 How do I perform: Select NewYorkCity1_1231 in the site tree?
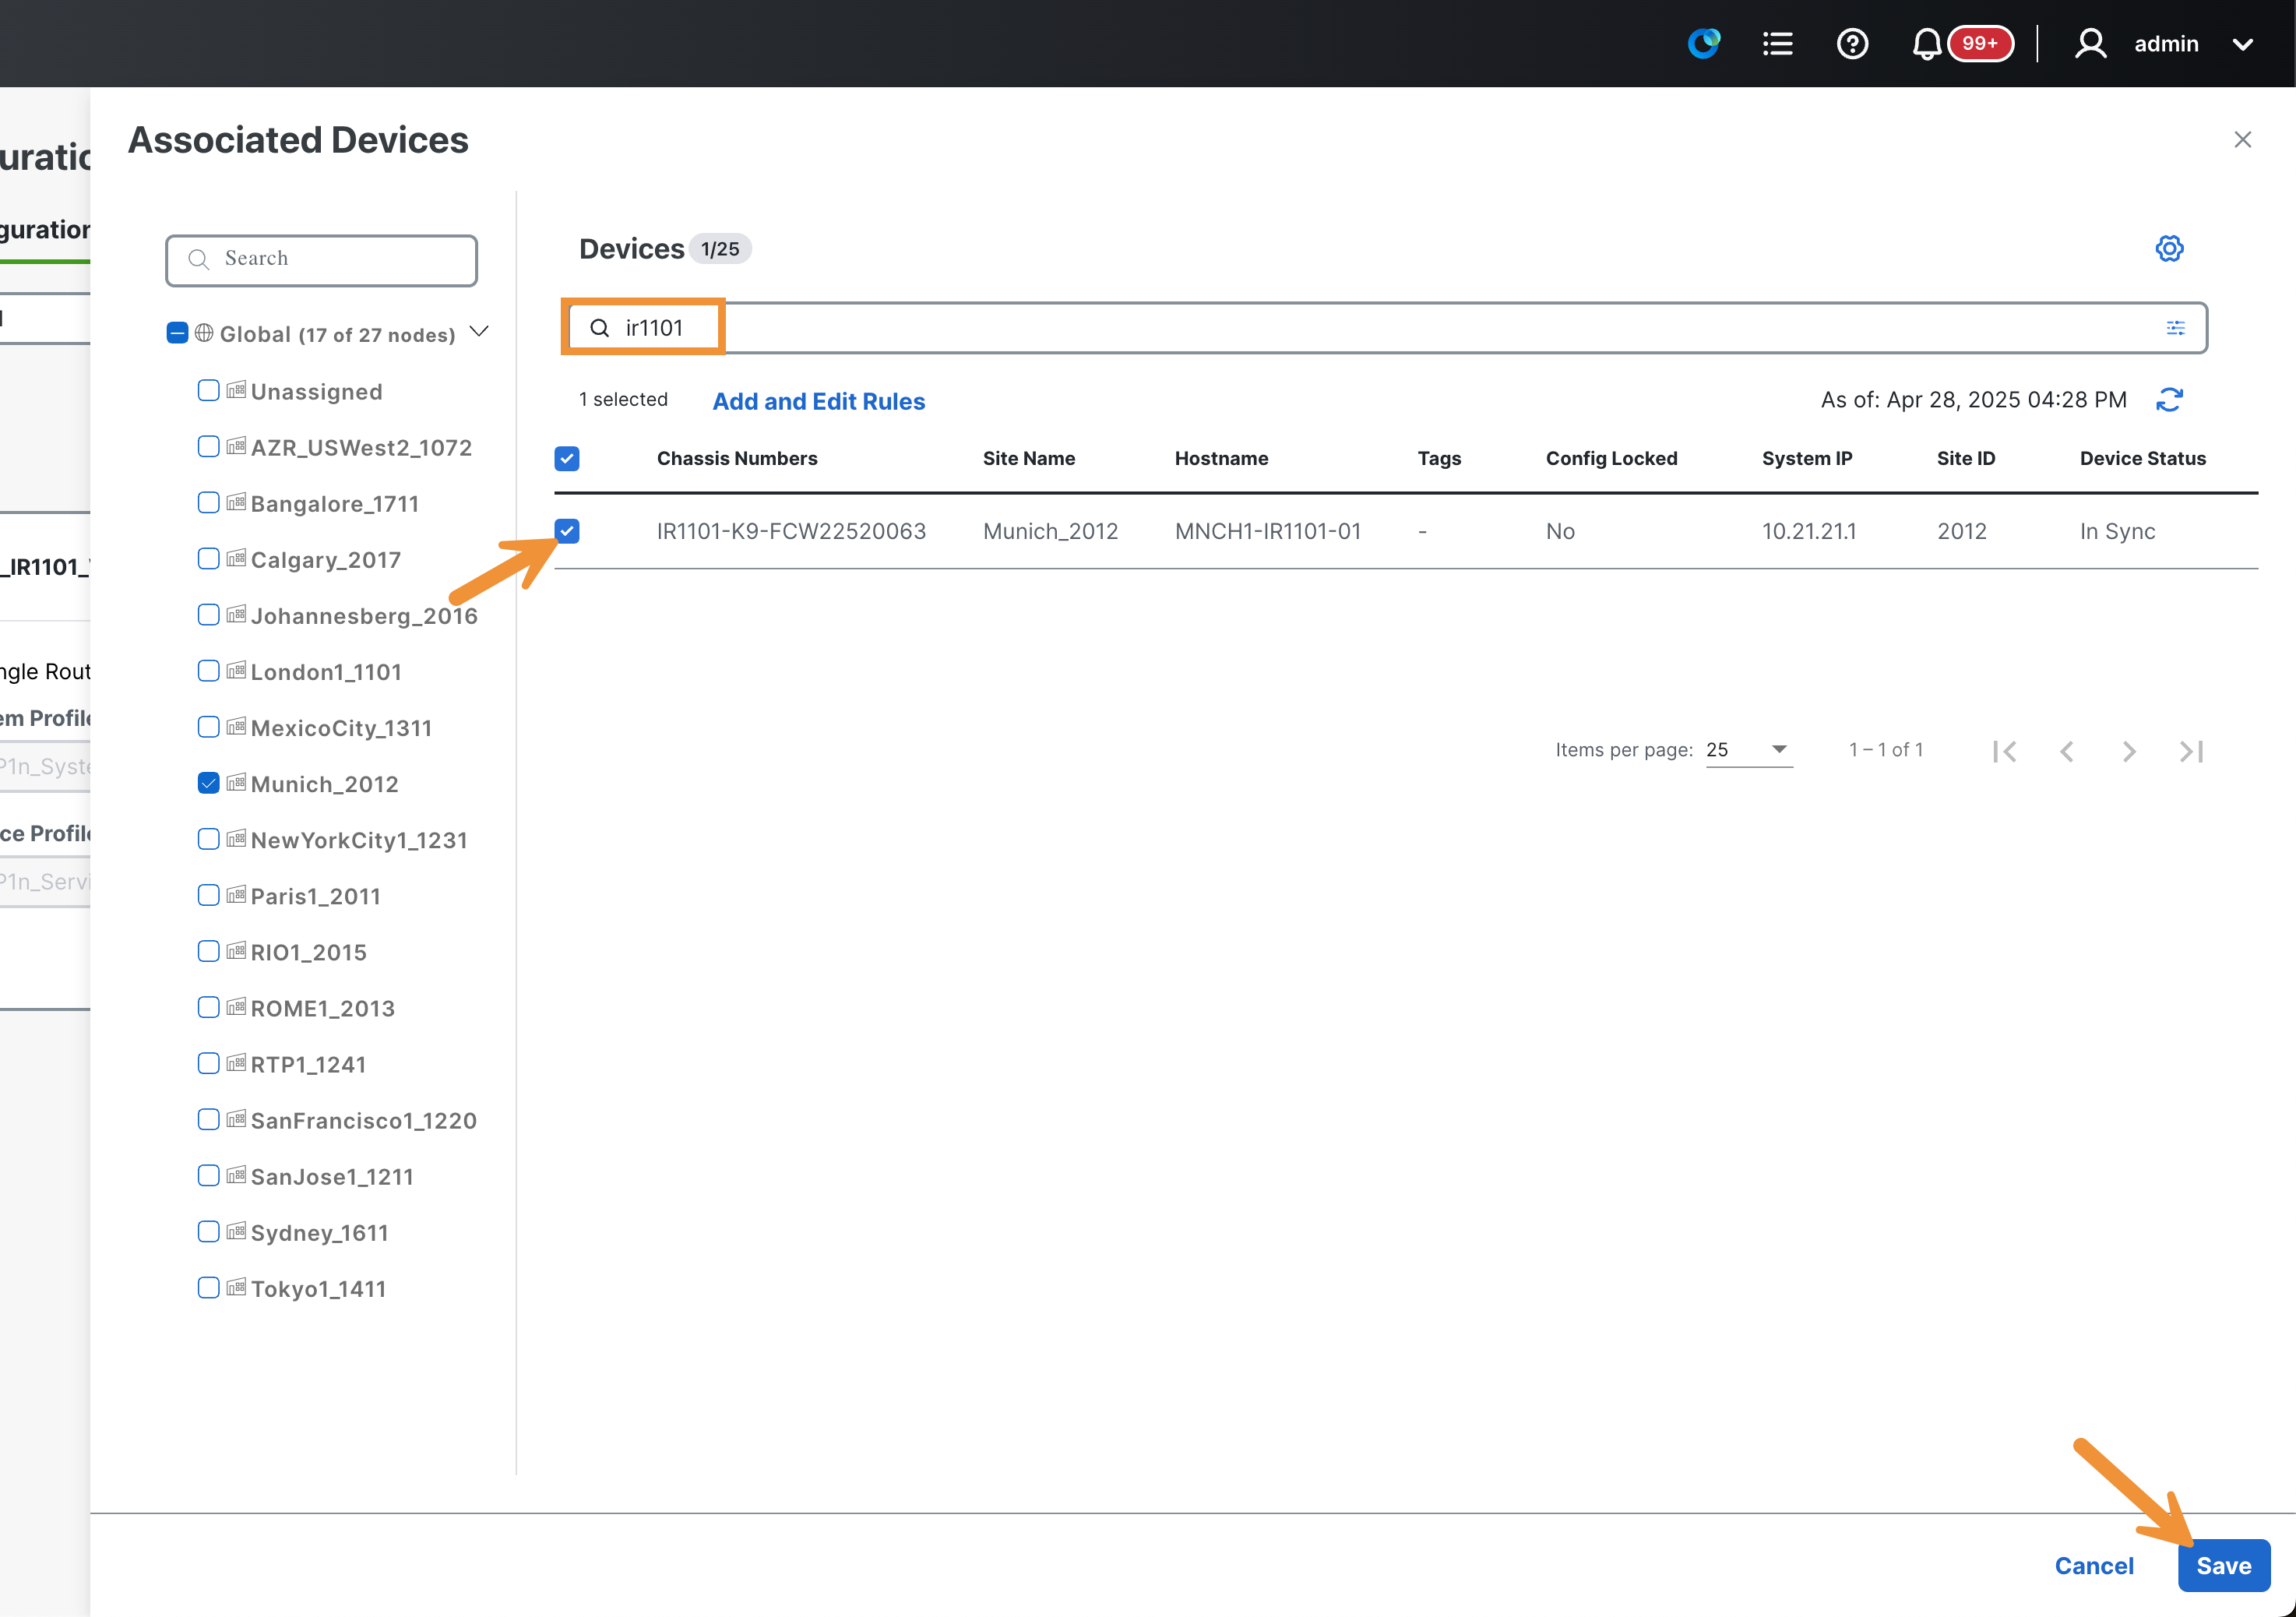click(x=359, y=840)
